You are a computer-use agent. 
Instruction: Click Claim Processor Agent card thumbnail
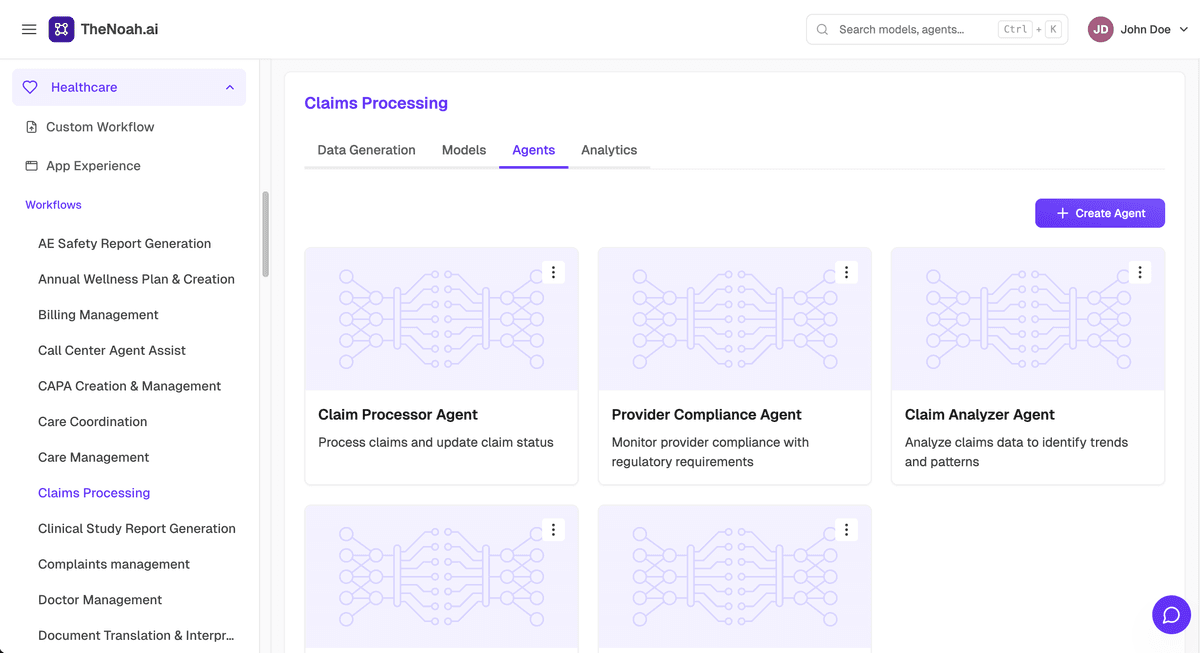tap(441, 319)
